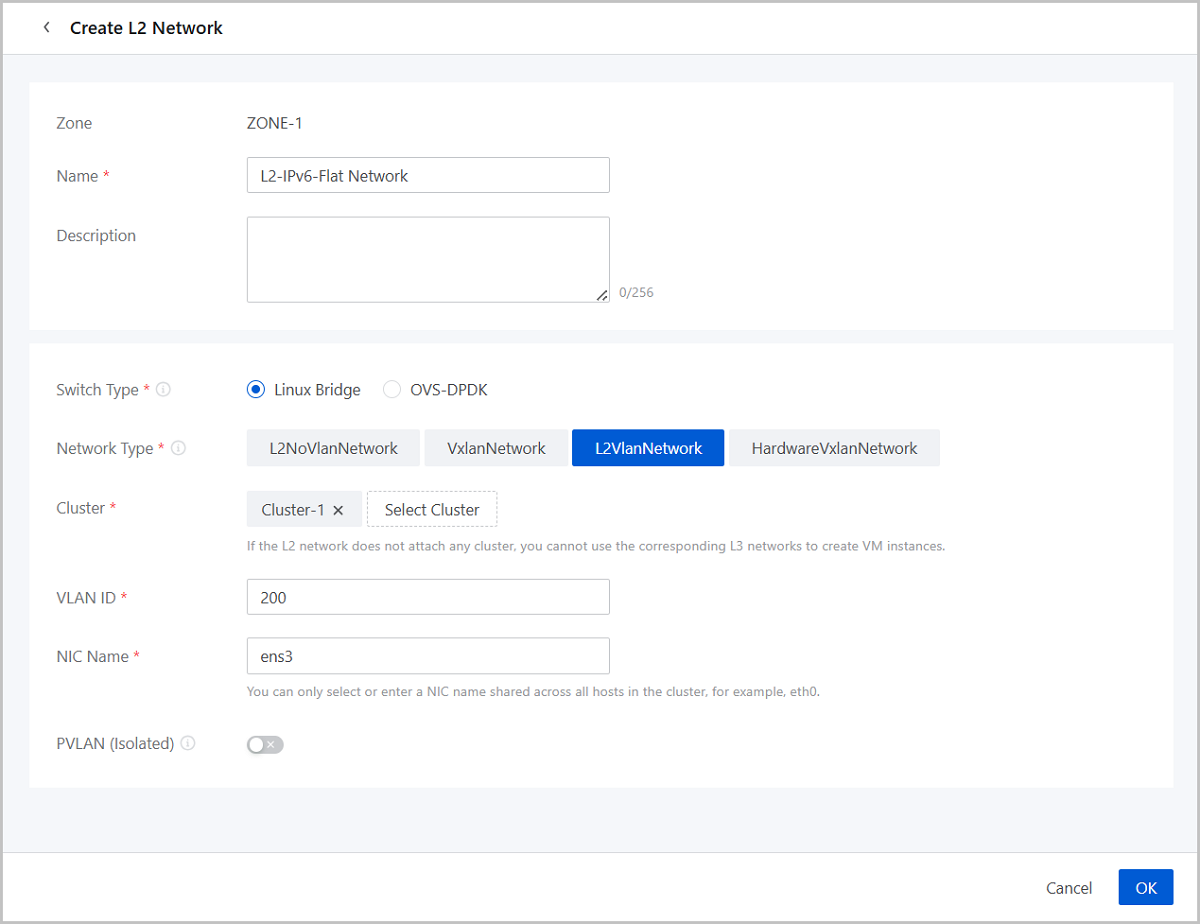This screenshot has width=1200, height=924.
Task: Grab the Description box resize handle
Action: [x=602, y=295]
